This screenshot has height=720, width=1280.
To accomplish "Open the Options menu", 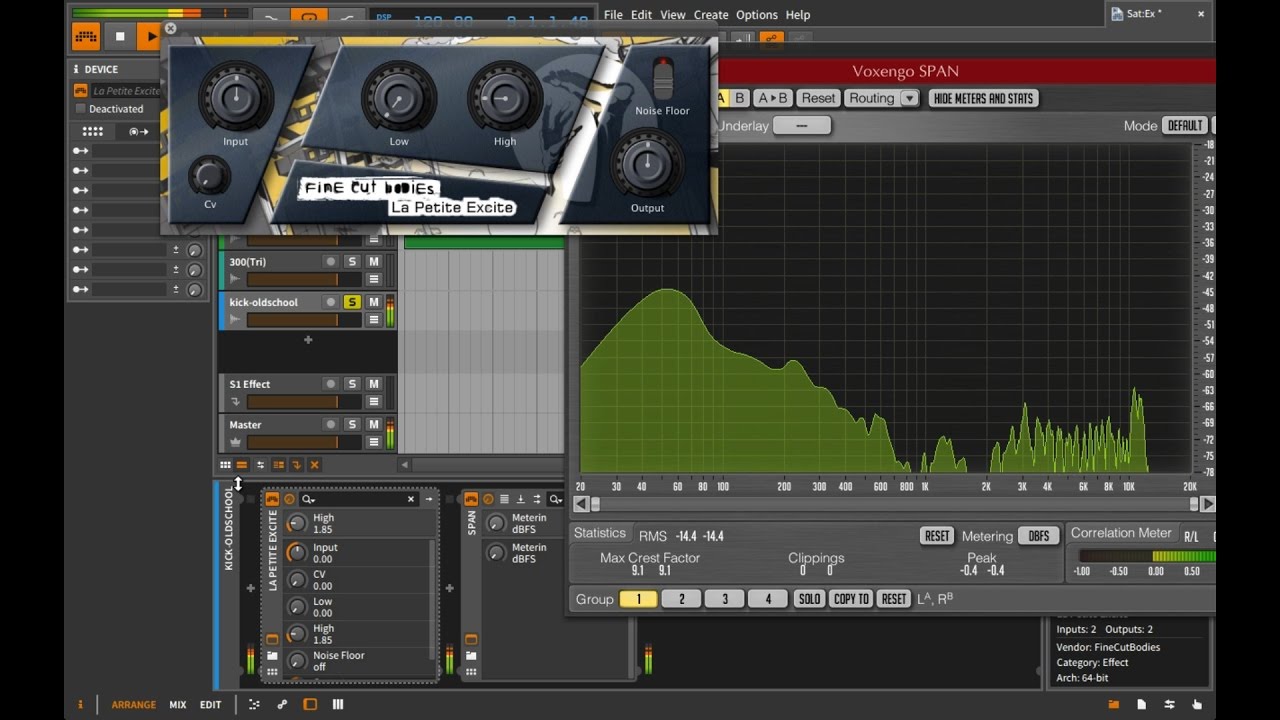I will (x=757, y=15).
